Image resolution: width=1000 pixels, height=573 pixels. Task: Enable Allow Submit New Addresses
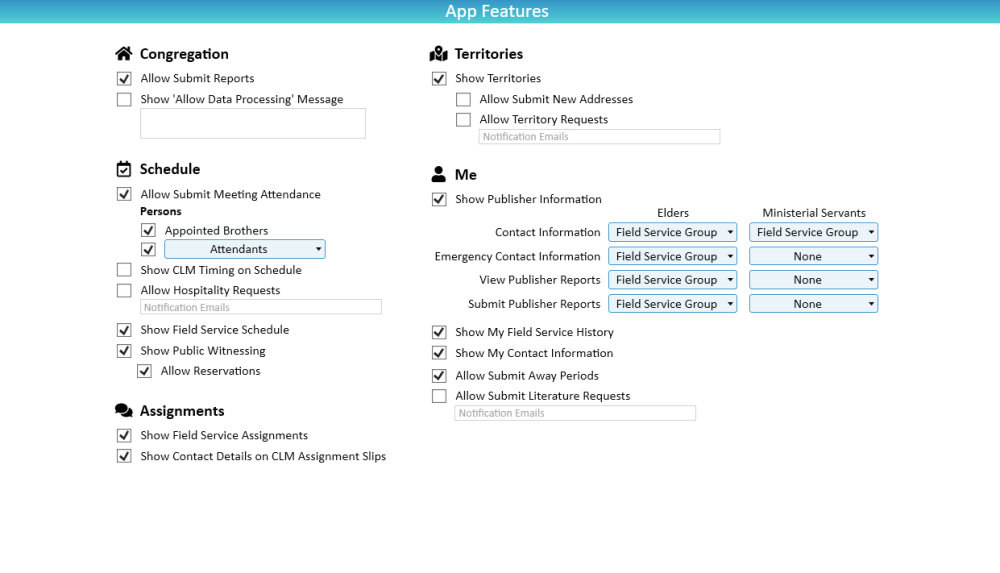pos(463,100)
